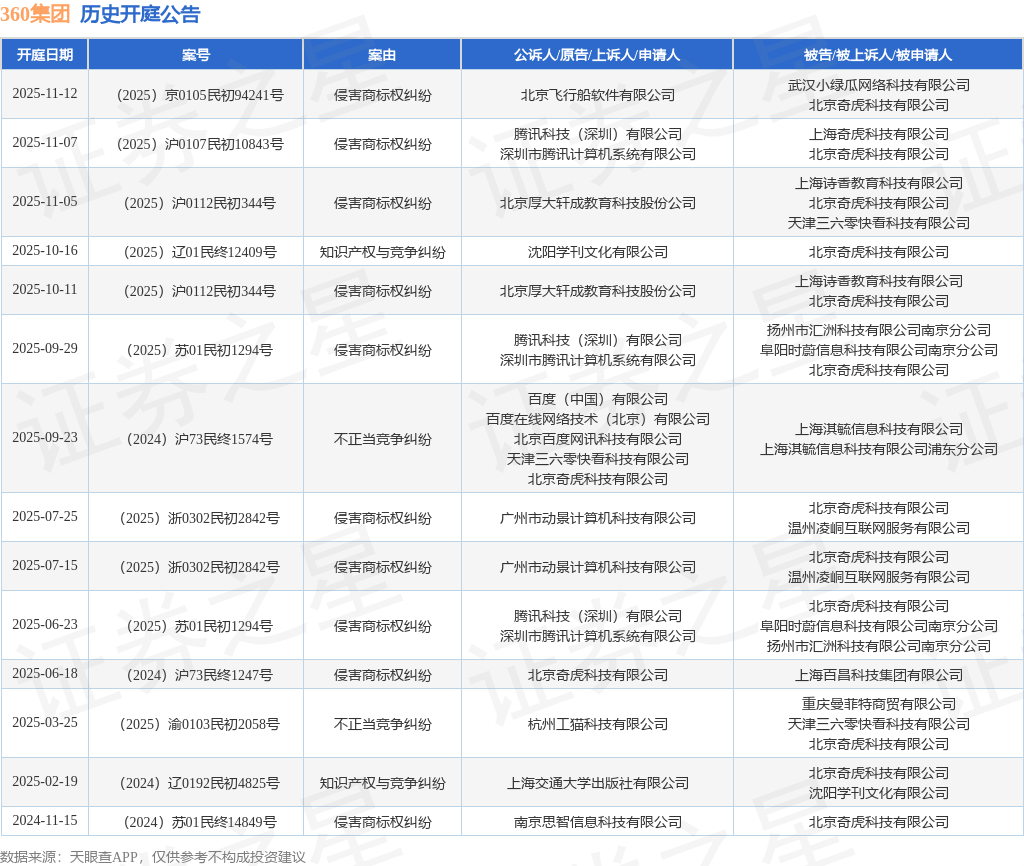Click defendant 重庆曼菲特商贸有限公司
1024x866 pixels.
(x=878, y=704)
